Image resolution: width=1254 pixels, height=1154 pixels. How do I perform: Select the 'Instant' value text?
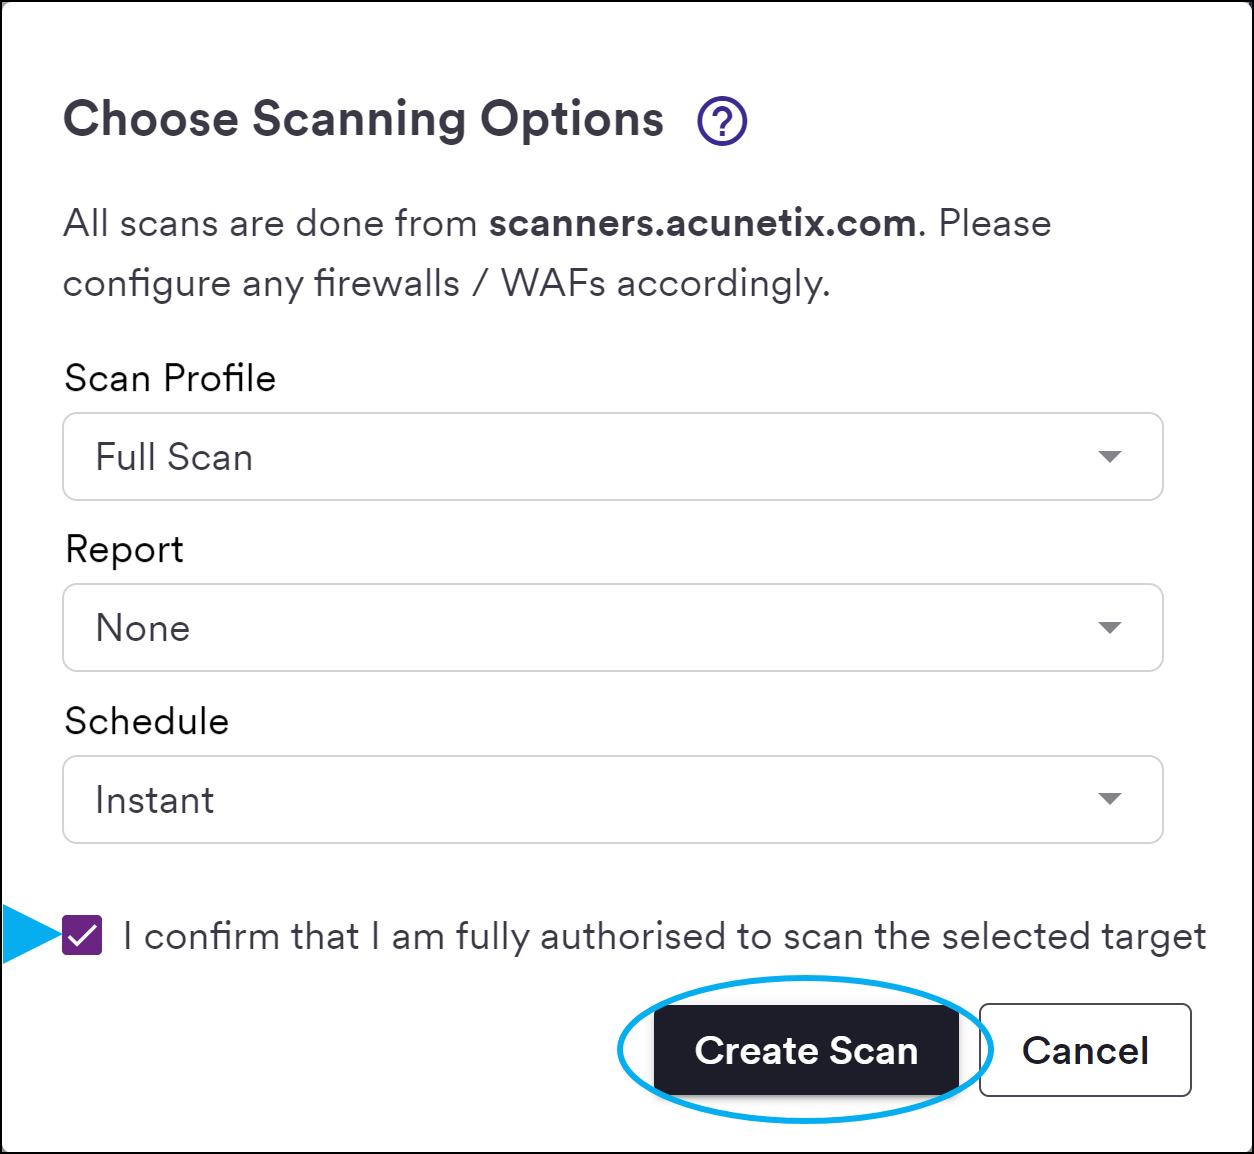(x=155, y=800)
